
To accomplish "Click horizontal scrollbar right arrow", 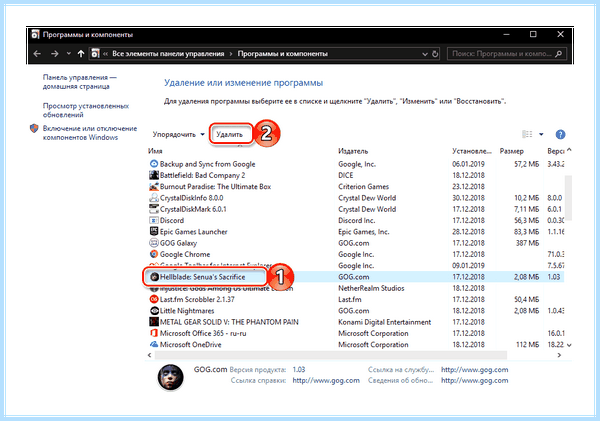I will 559,355.
